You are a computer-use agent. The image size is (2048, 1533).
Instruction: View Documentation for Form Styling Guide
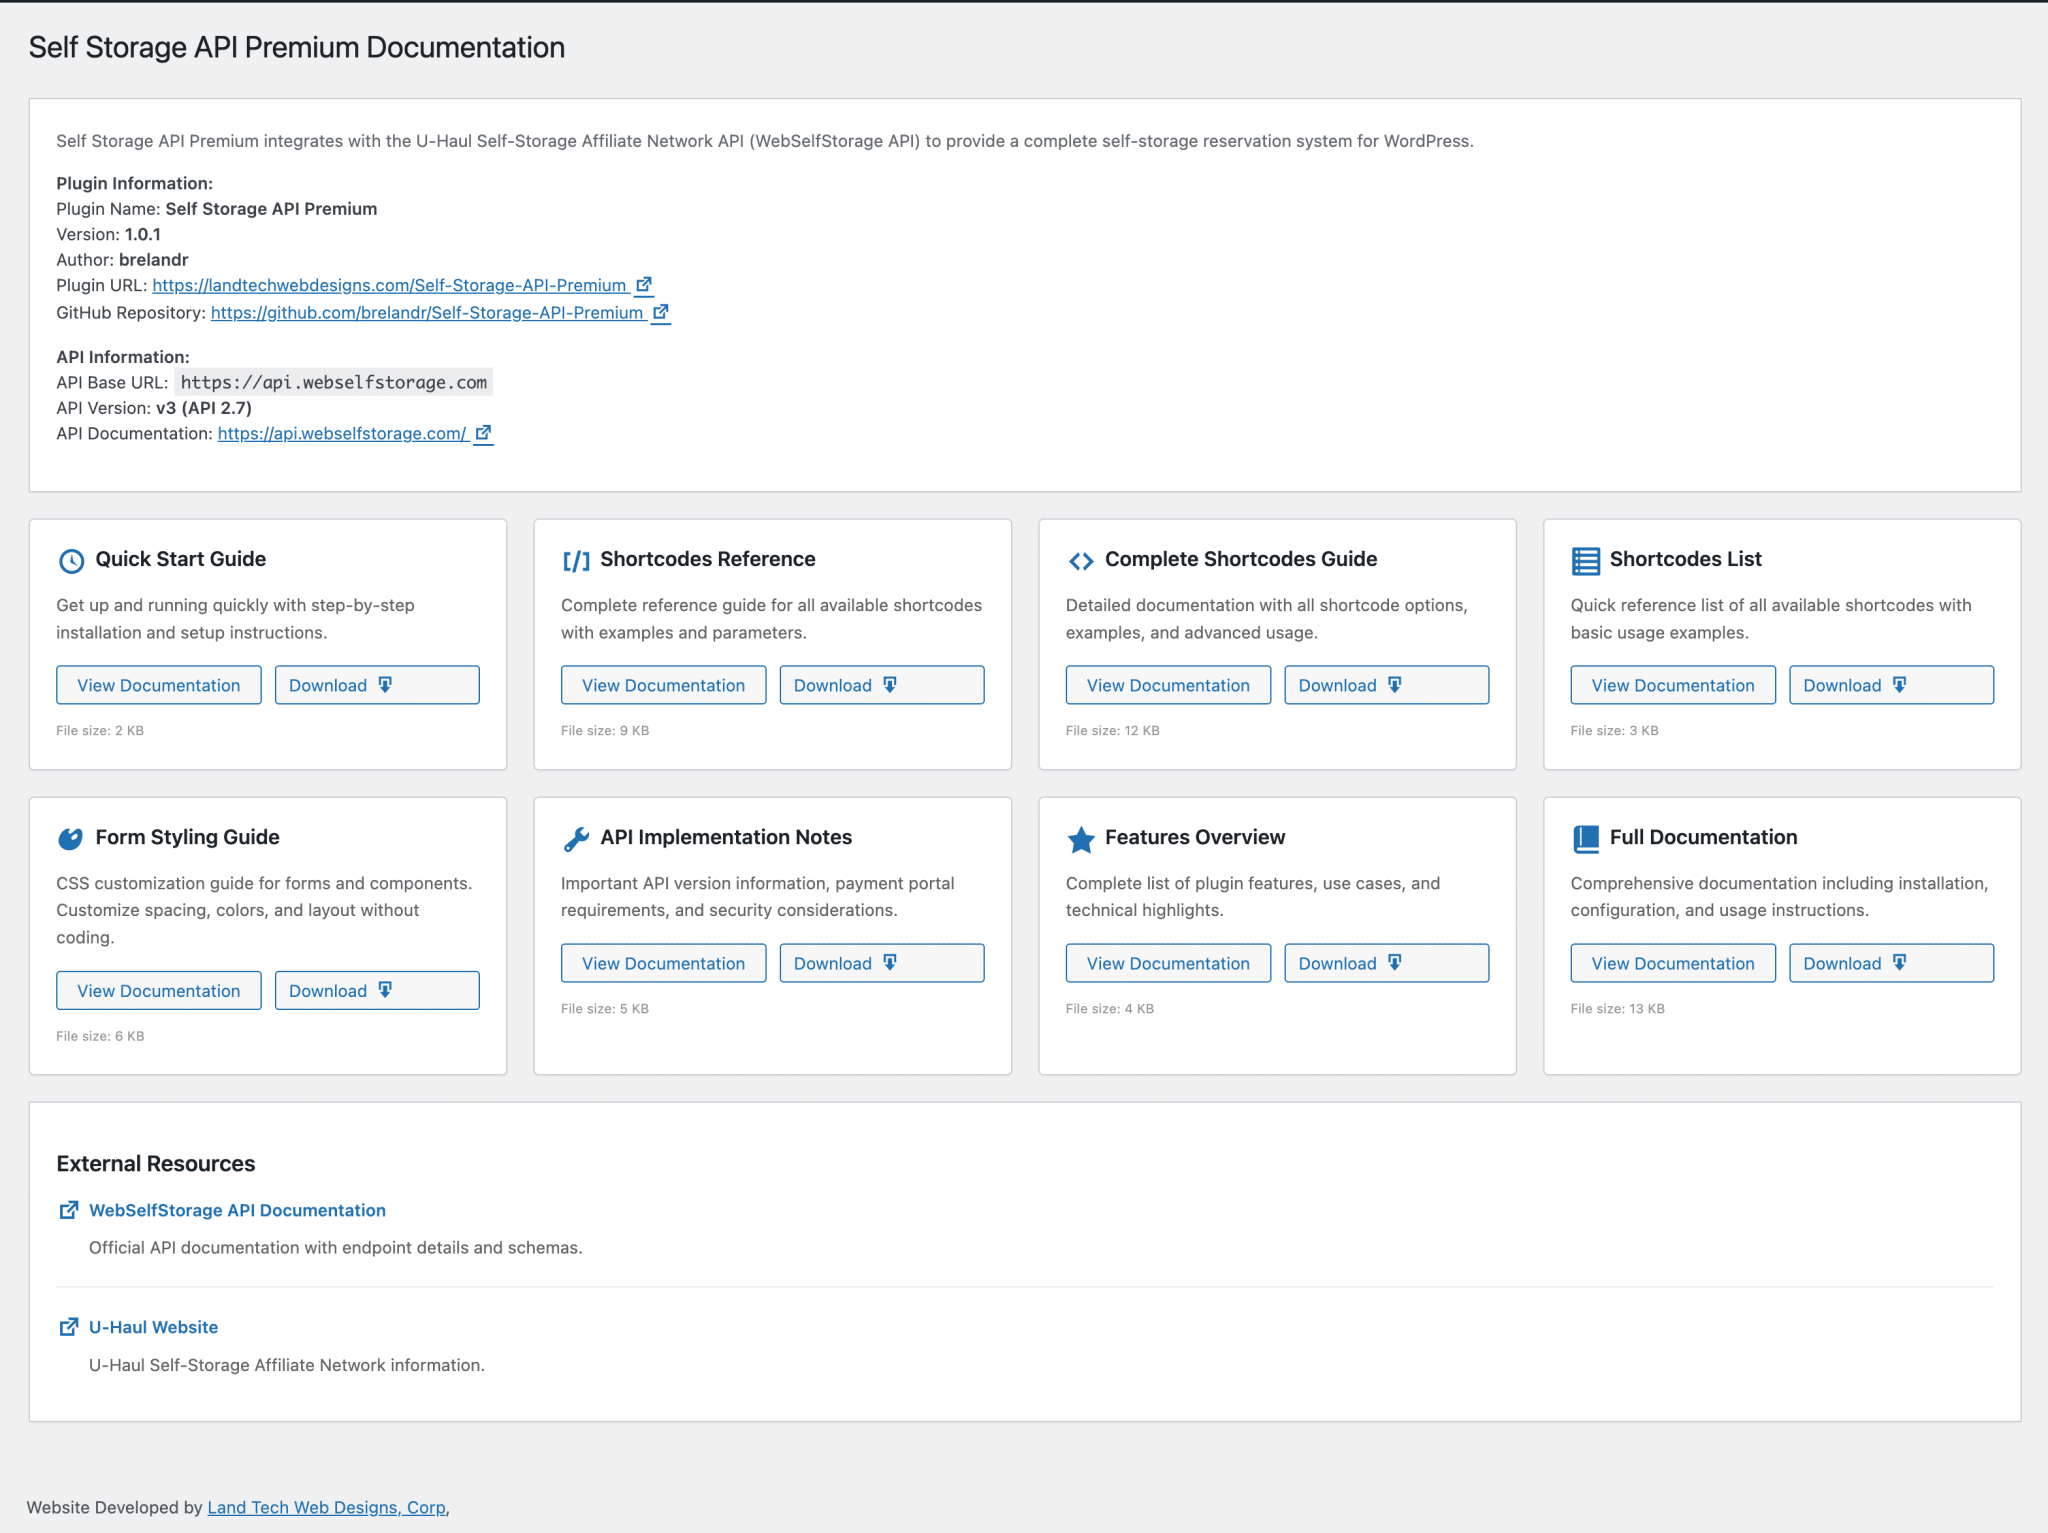click(158, 990)
